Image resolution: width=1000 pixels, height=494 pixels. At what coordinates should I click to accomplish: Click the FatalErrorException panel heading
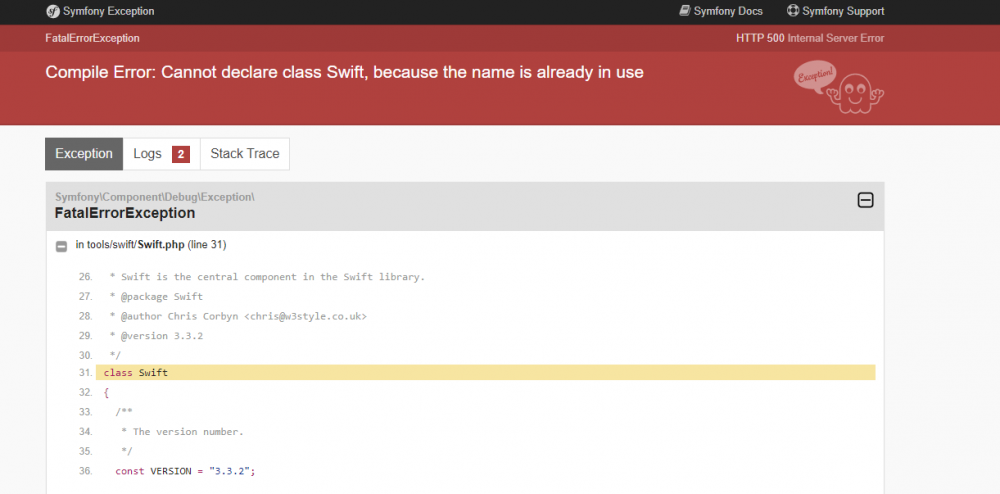coord(125,213)
